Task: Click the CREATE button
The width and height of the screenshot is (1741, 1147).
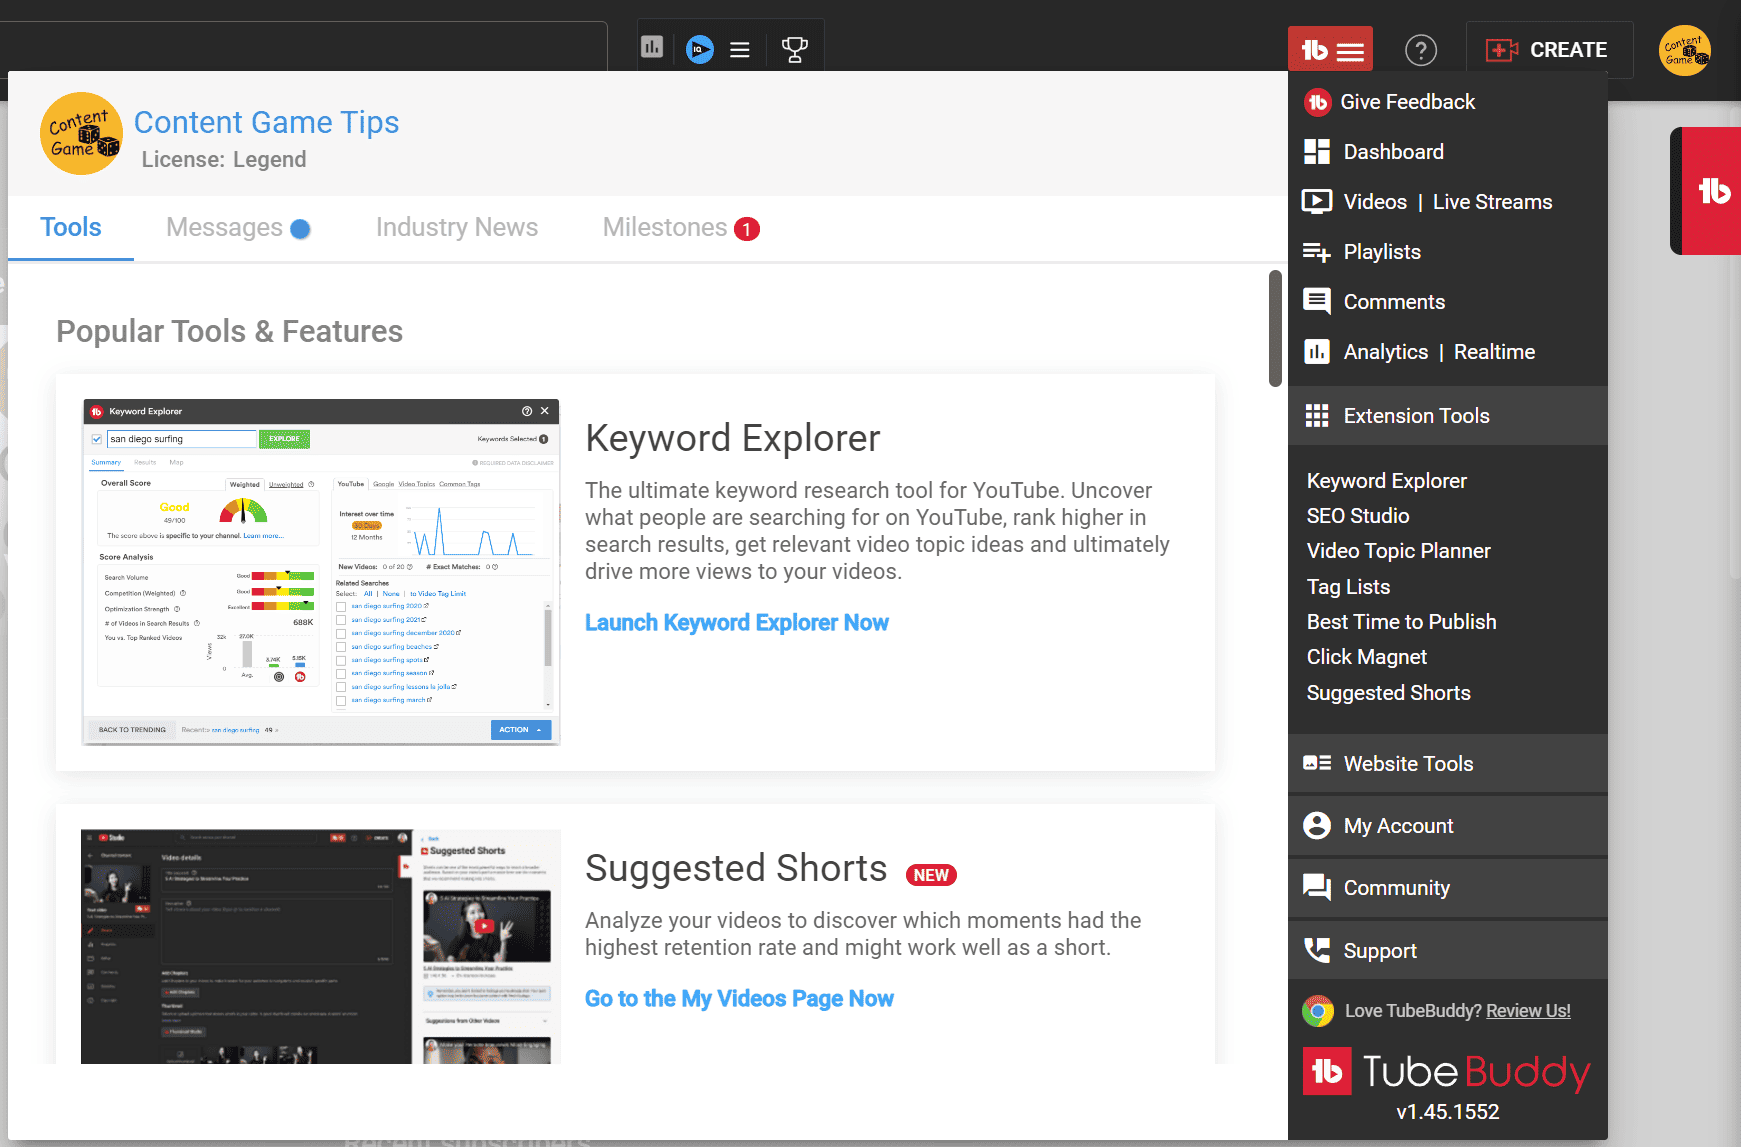Action: click(x=1549, y=49)
